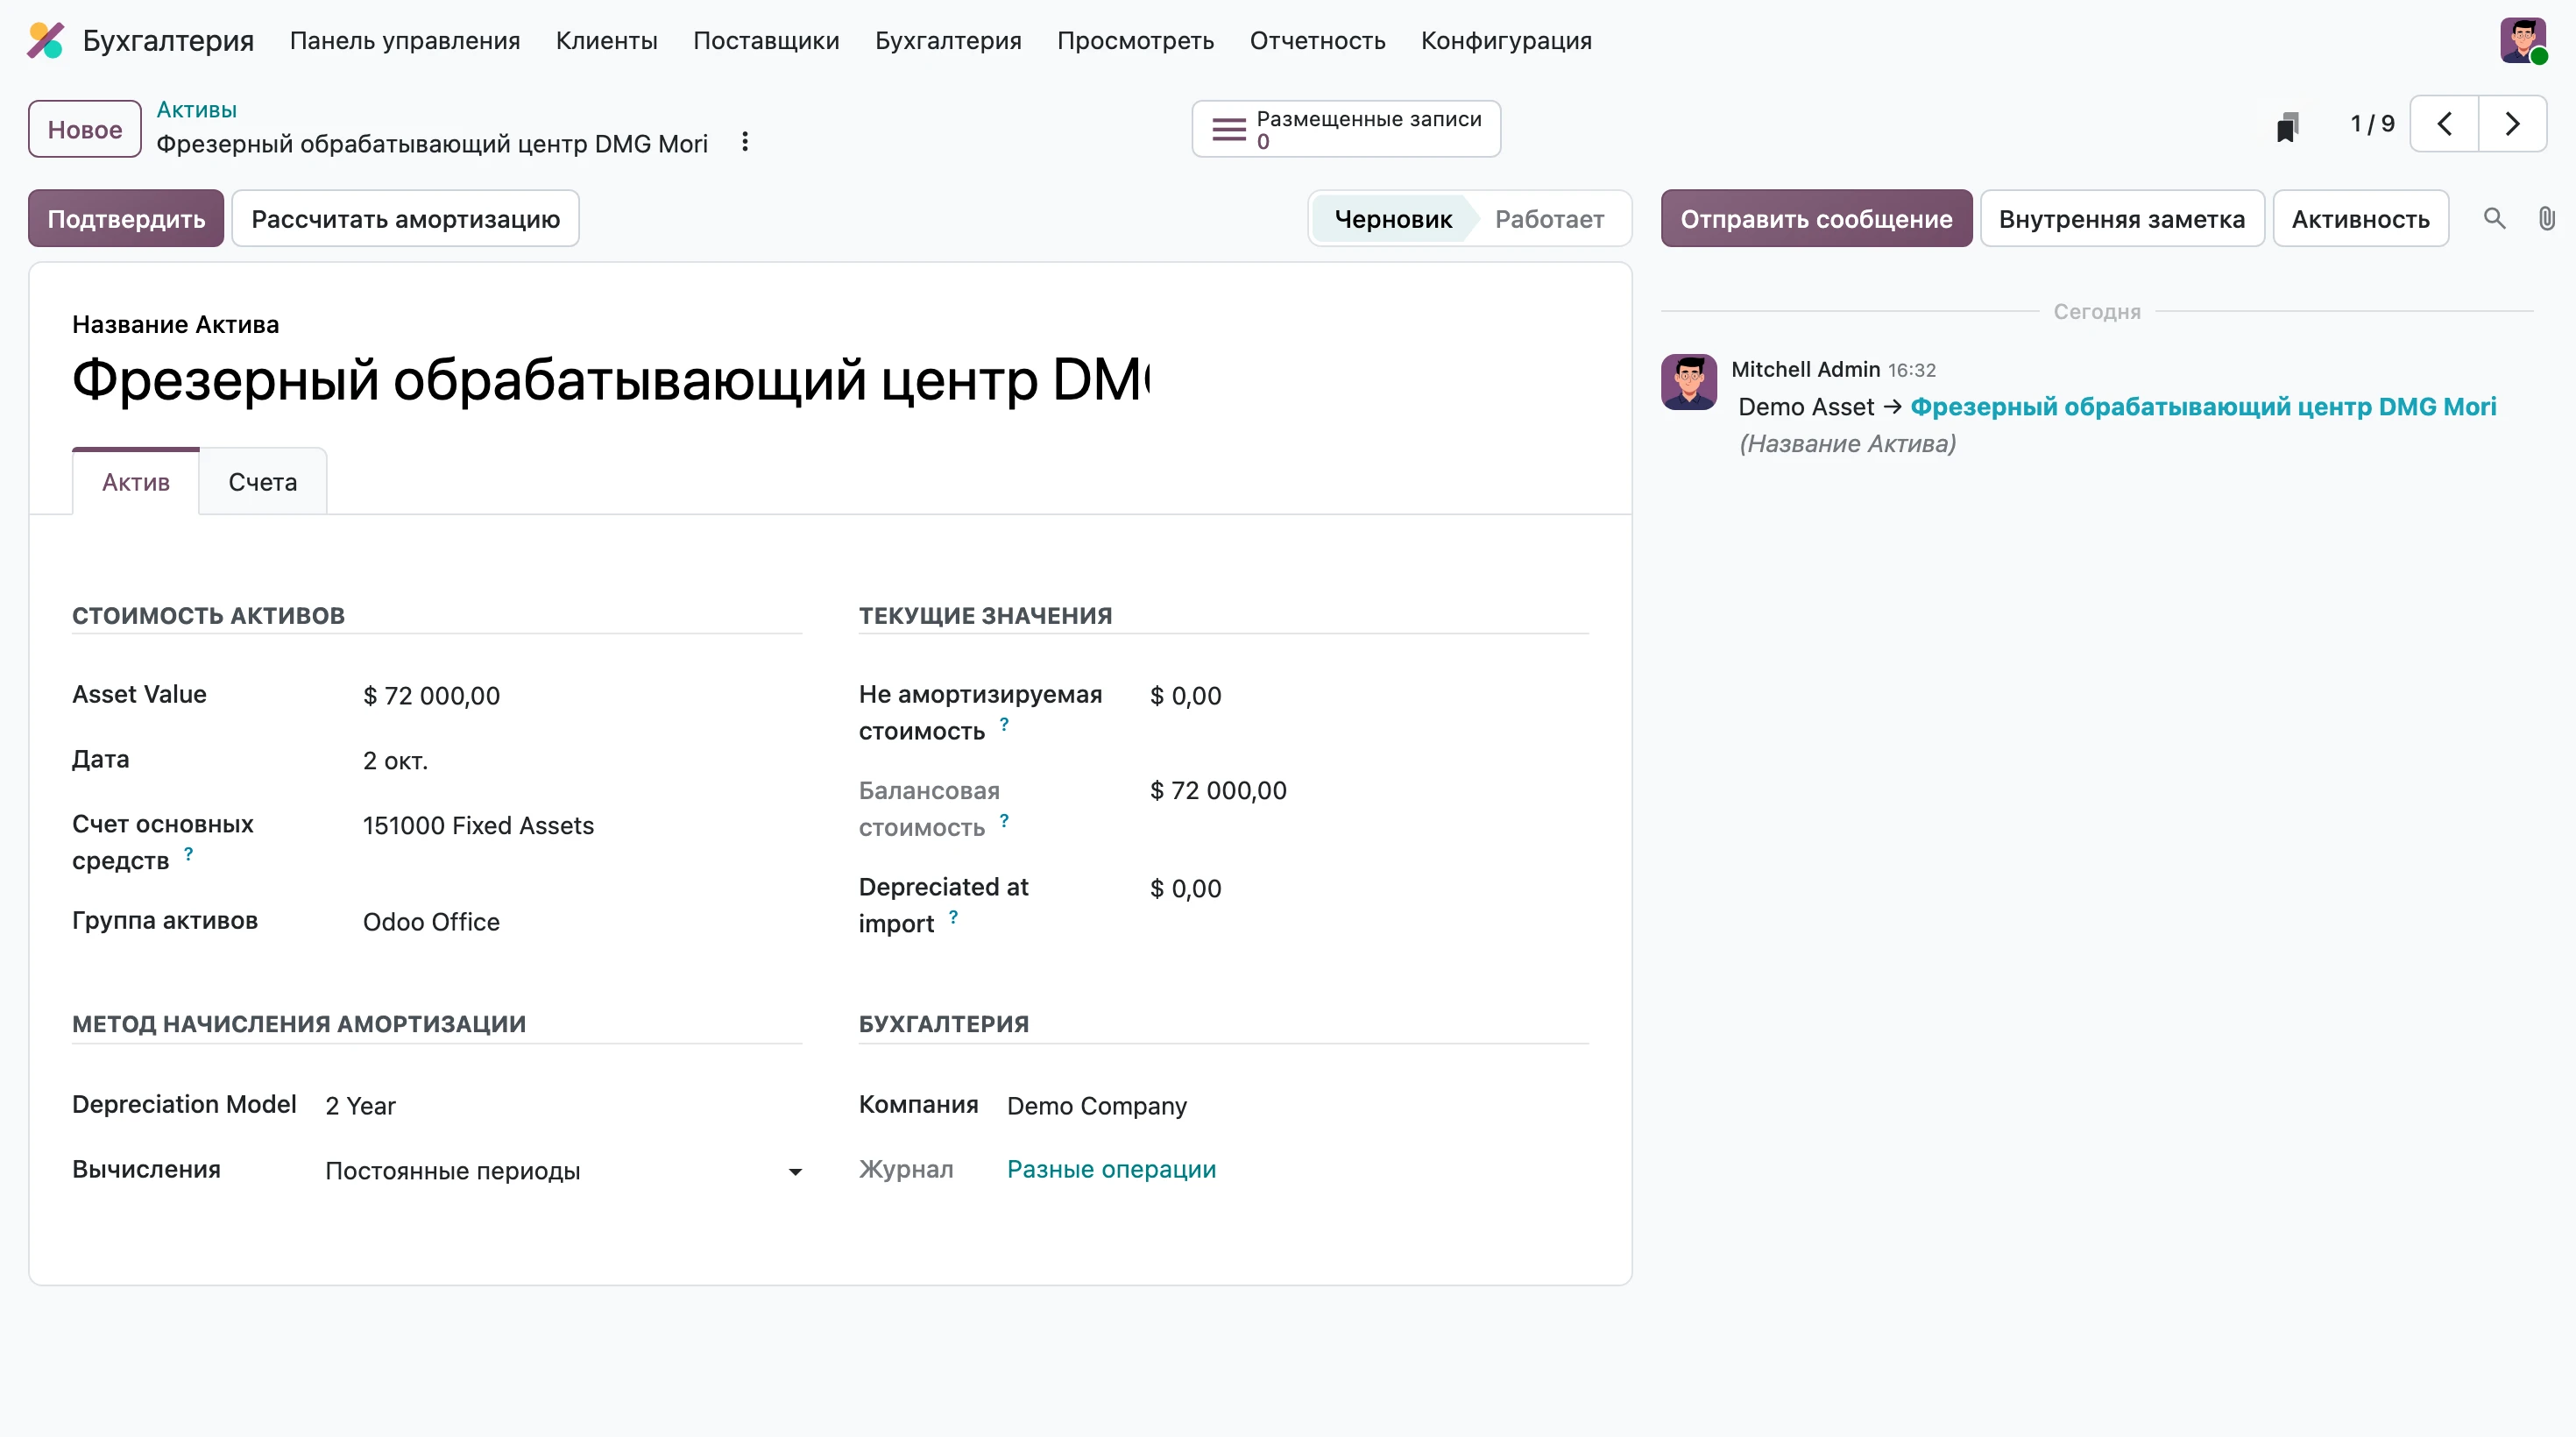This screenshot has height=1437, width=2576.
Task: Show help tooltip for Счет основных средств
Action: [188, 854]
